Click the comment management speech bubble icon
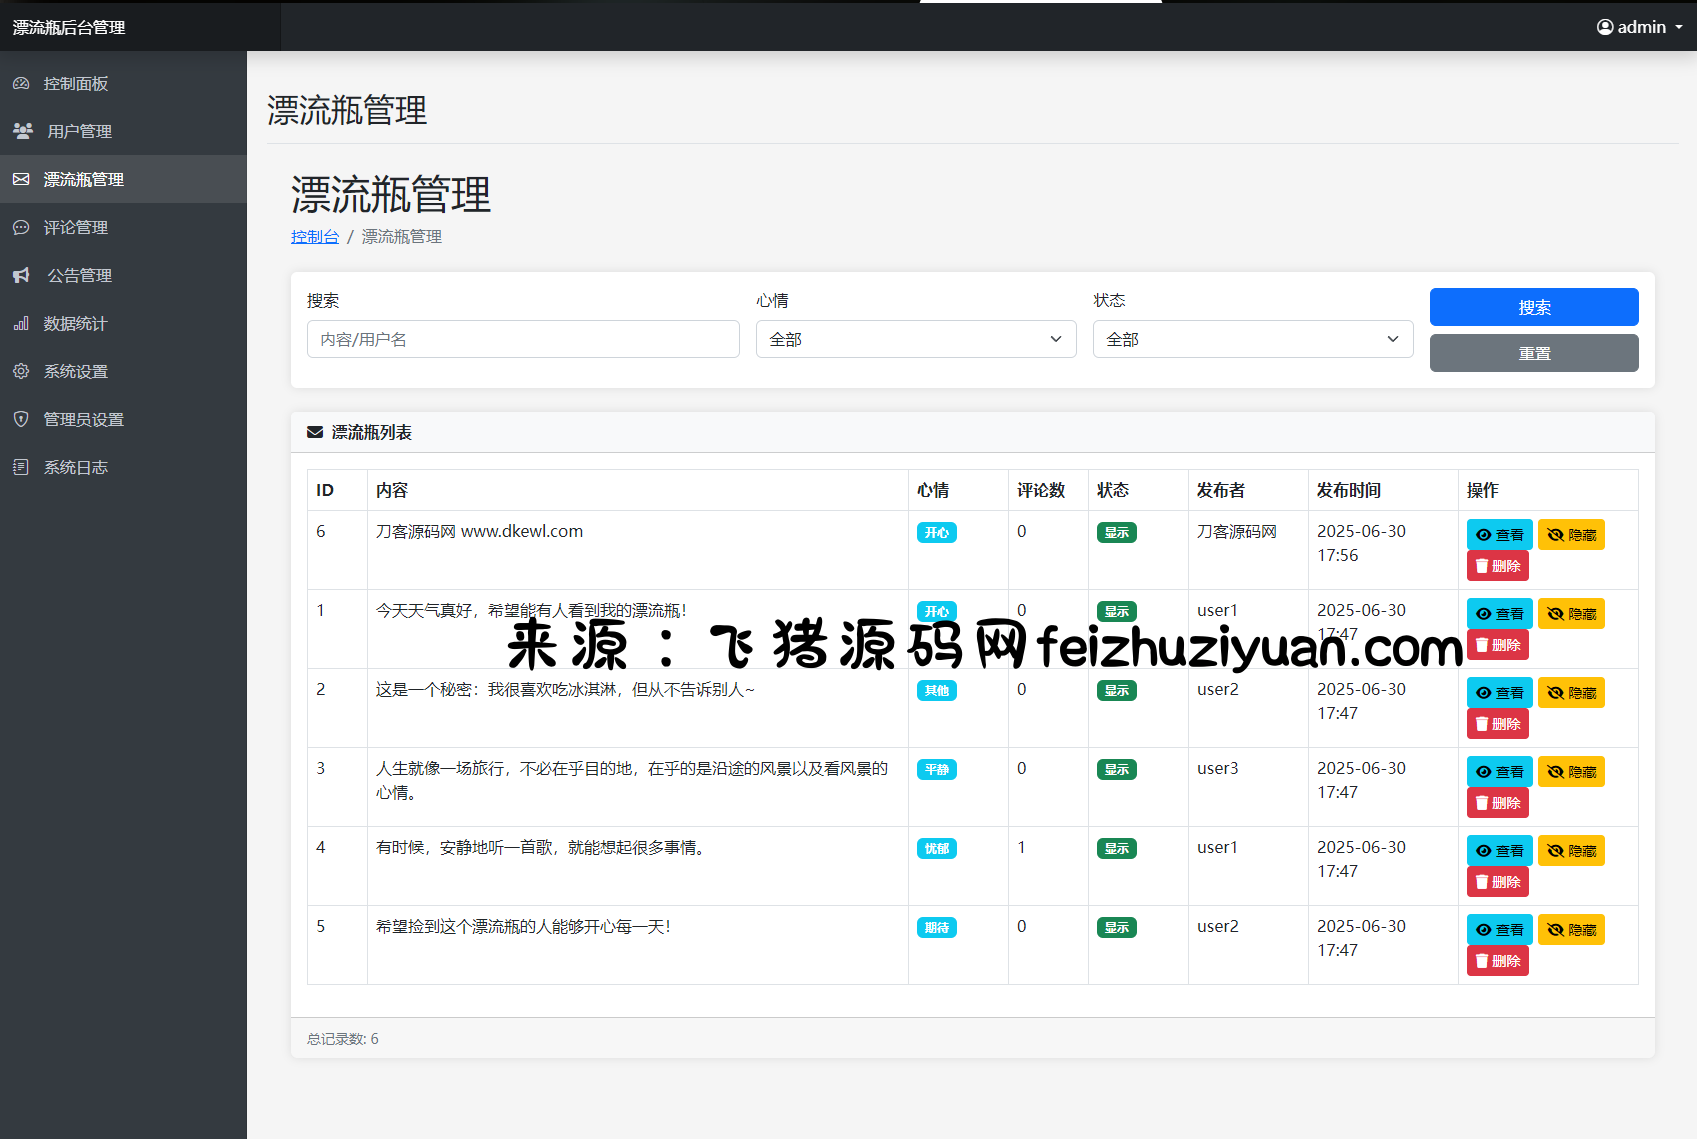Image resolution: width=1697 pixels, height=1139 pixels. [x=21, y=228]
